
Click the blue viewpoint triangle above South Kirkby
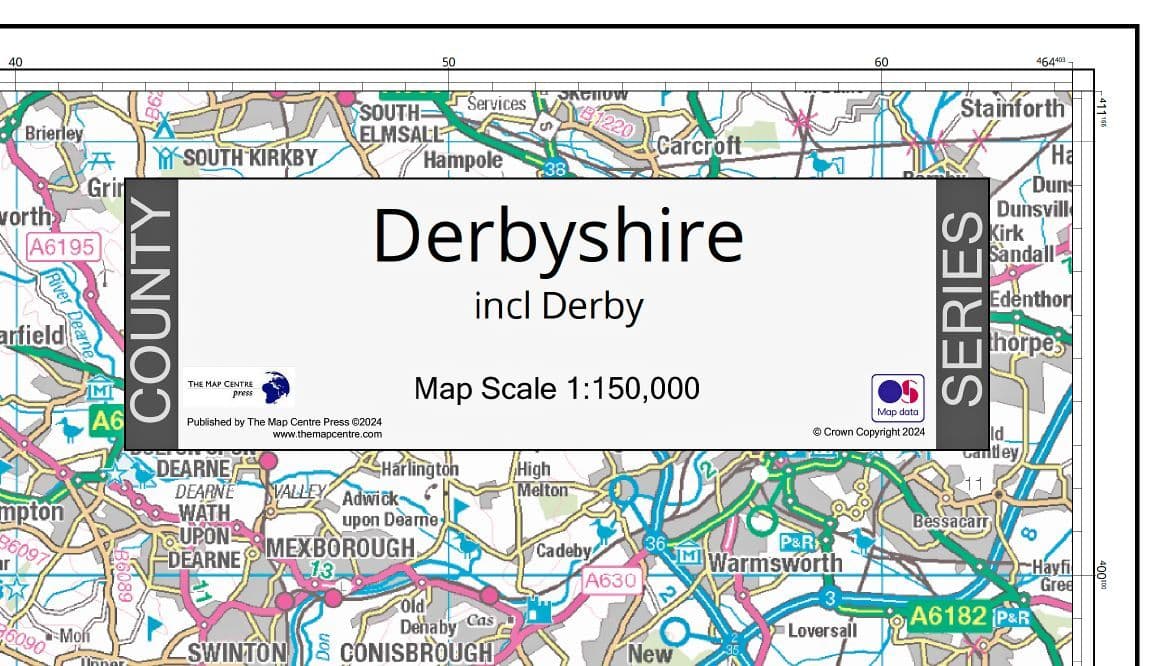coord(163,126)
